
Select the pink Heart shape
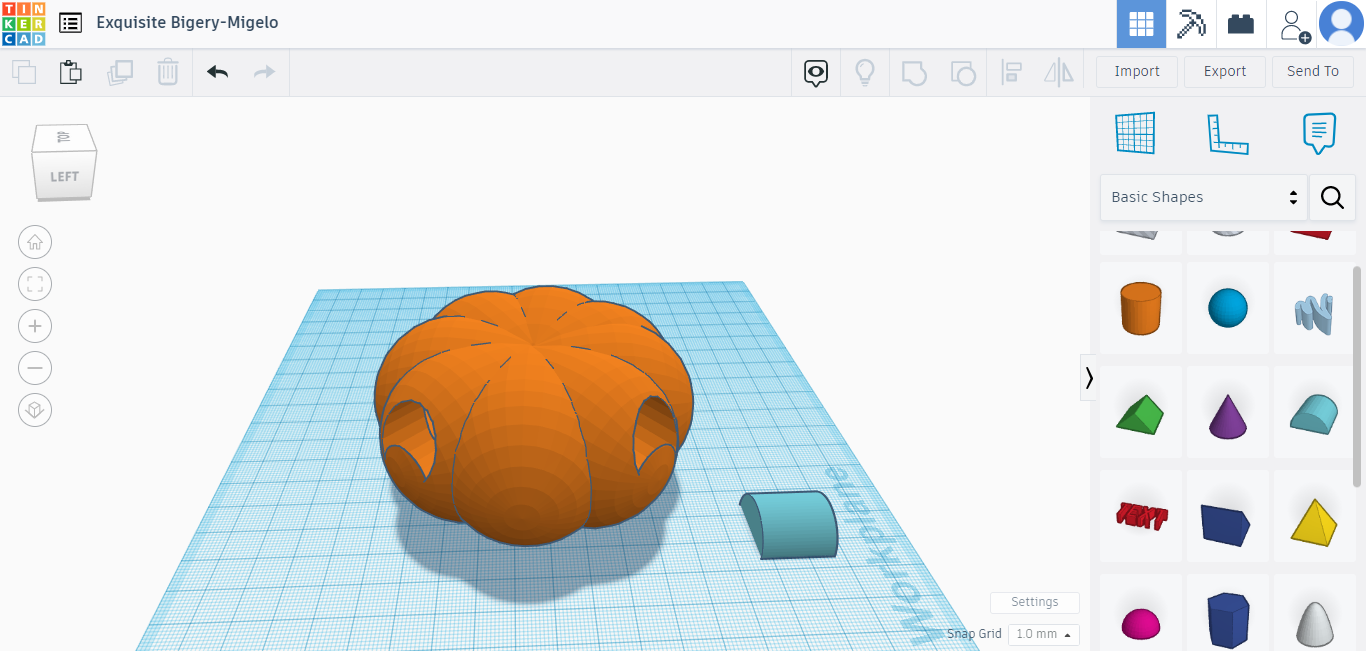1140,620
